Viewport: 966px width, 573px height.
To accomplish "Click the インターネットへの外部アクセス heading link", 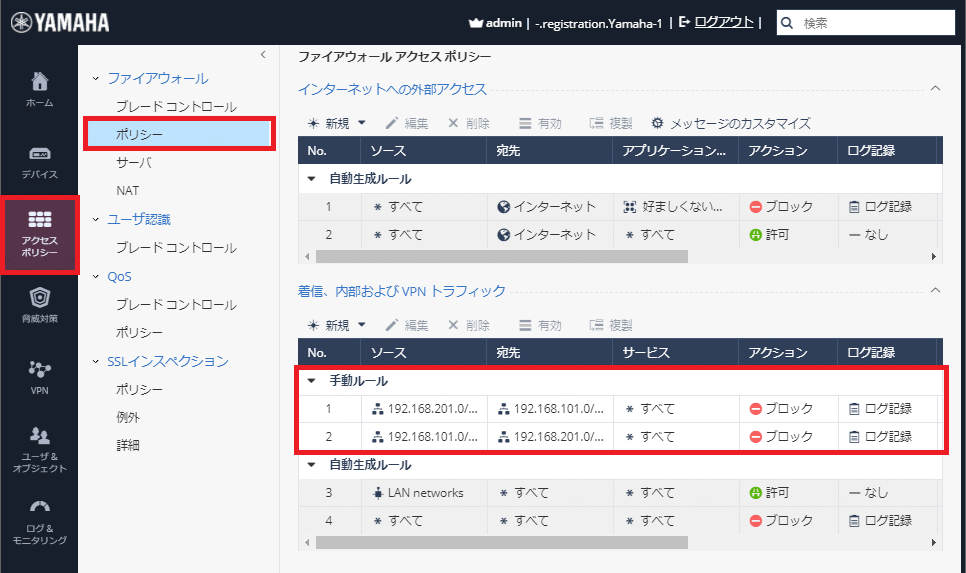I will (392, 89).
